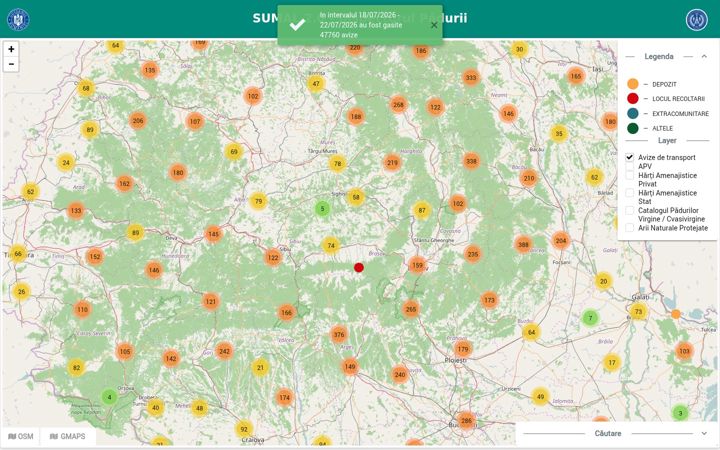Image resolution: width=720 pixels, height=450 pixels.
Task: Open the green cluster marker 7
Action: click(x=591, y=318)
